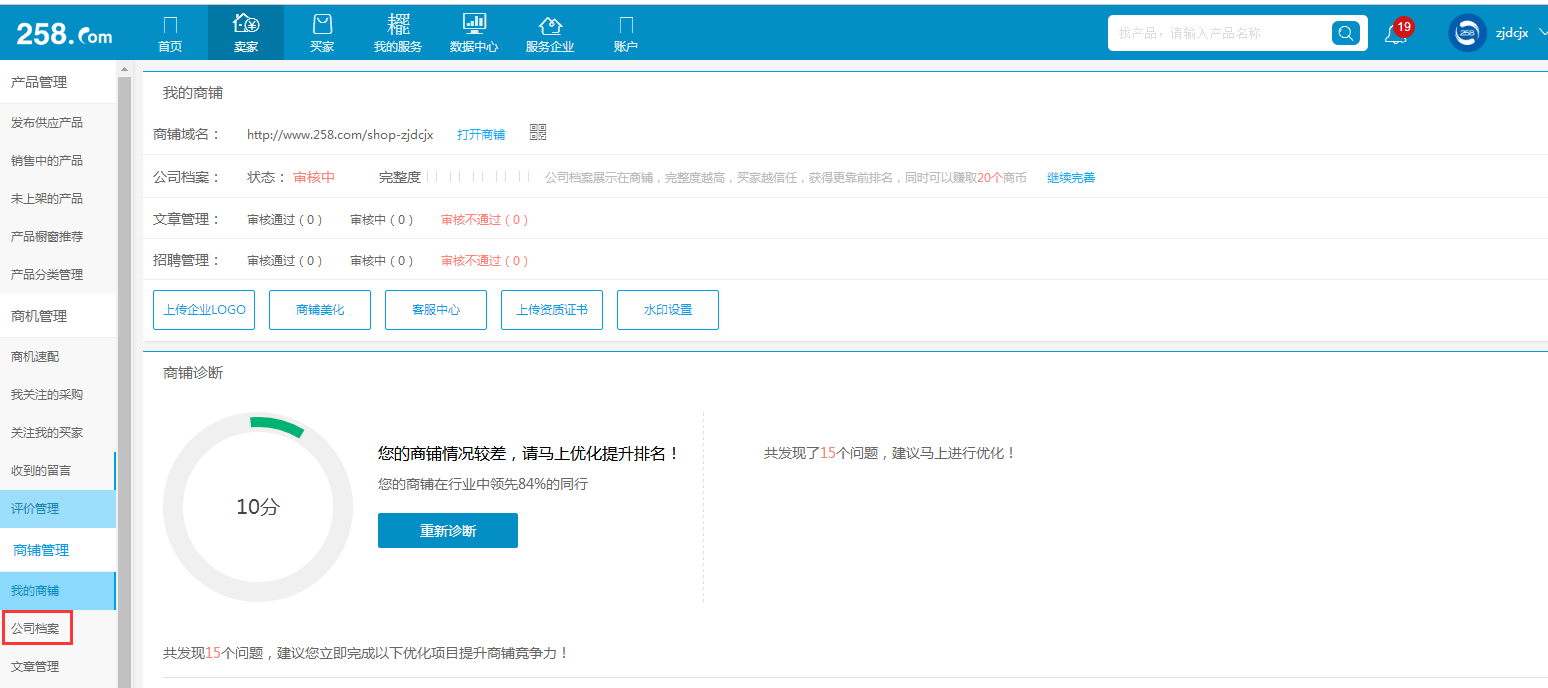
Task: Click 继续完善 link
Action: 1071,178
